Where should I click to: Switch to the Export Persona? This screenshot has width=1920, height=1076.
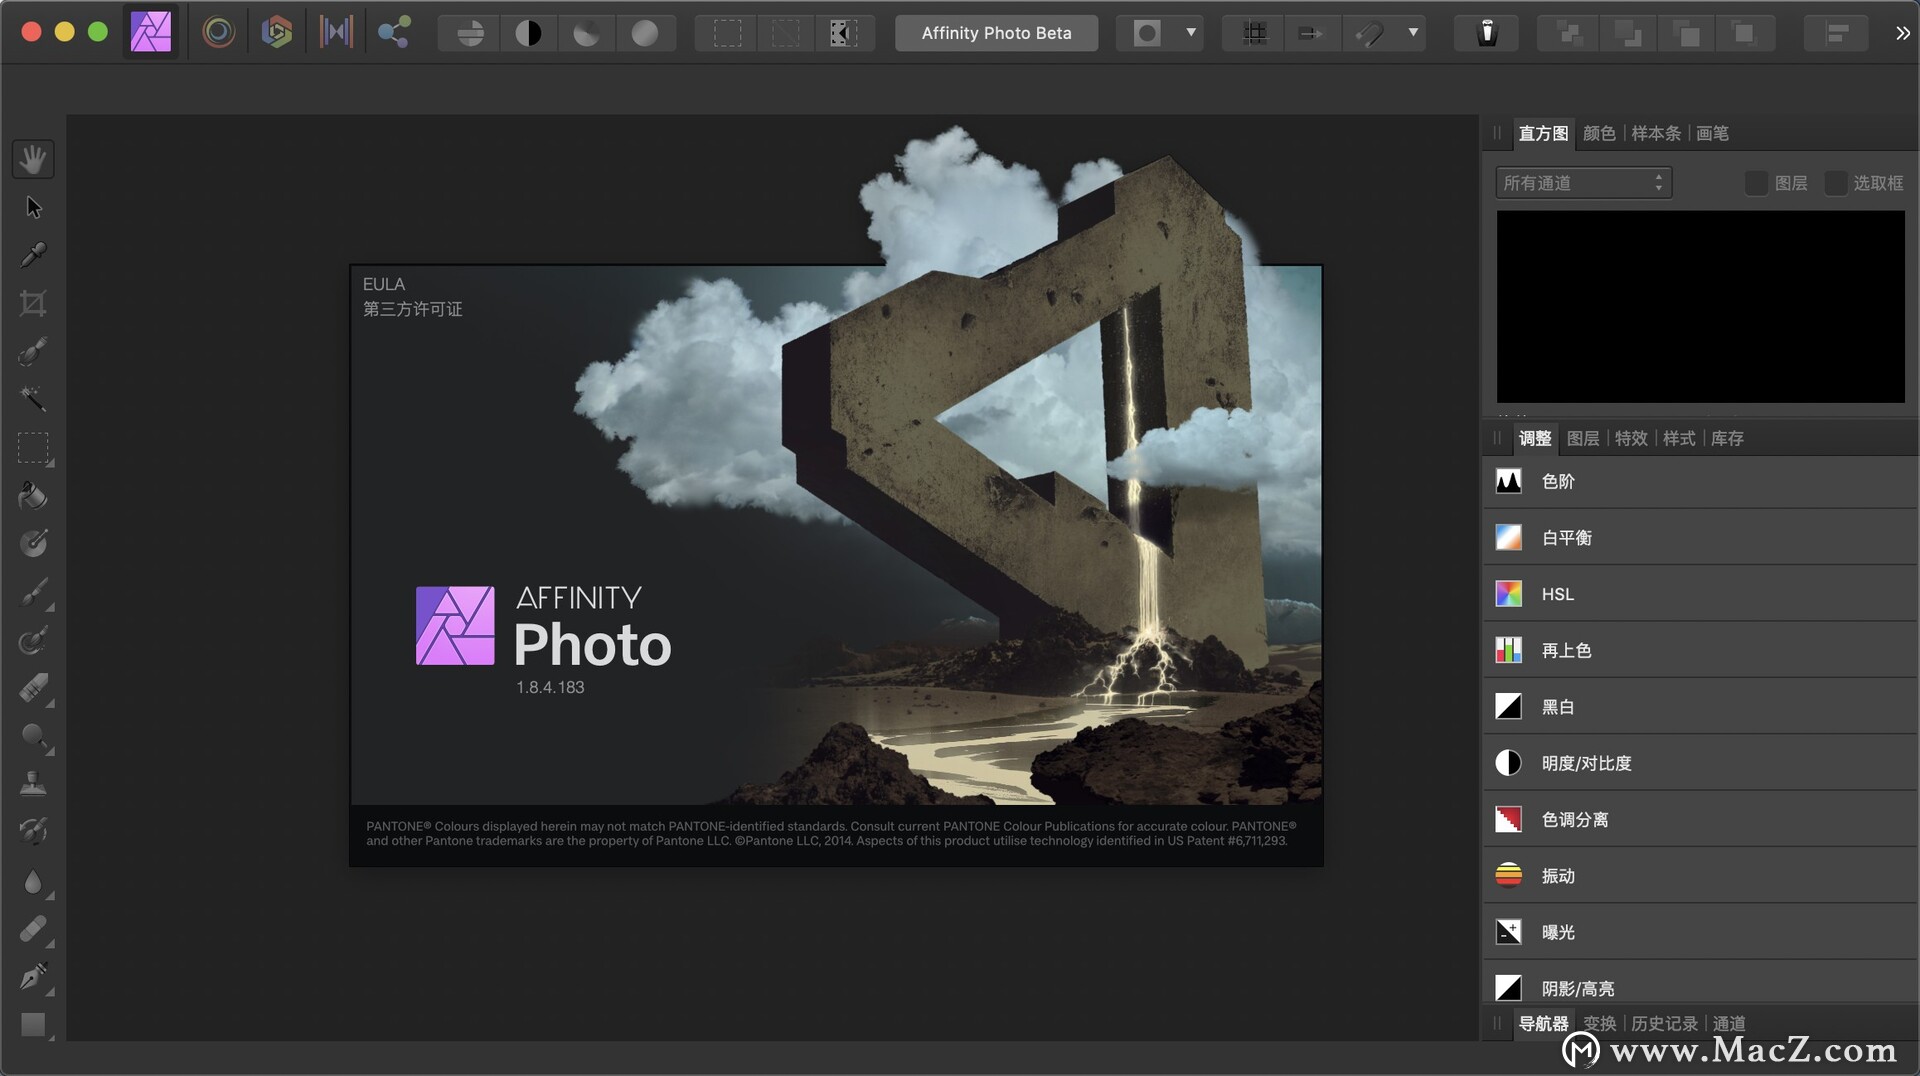(x=394, y=32)
